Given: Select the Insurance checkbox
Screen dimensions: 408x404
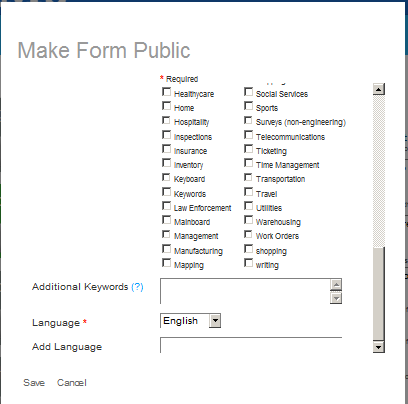Looking at the screenshot, I should click(166, 149).
